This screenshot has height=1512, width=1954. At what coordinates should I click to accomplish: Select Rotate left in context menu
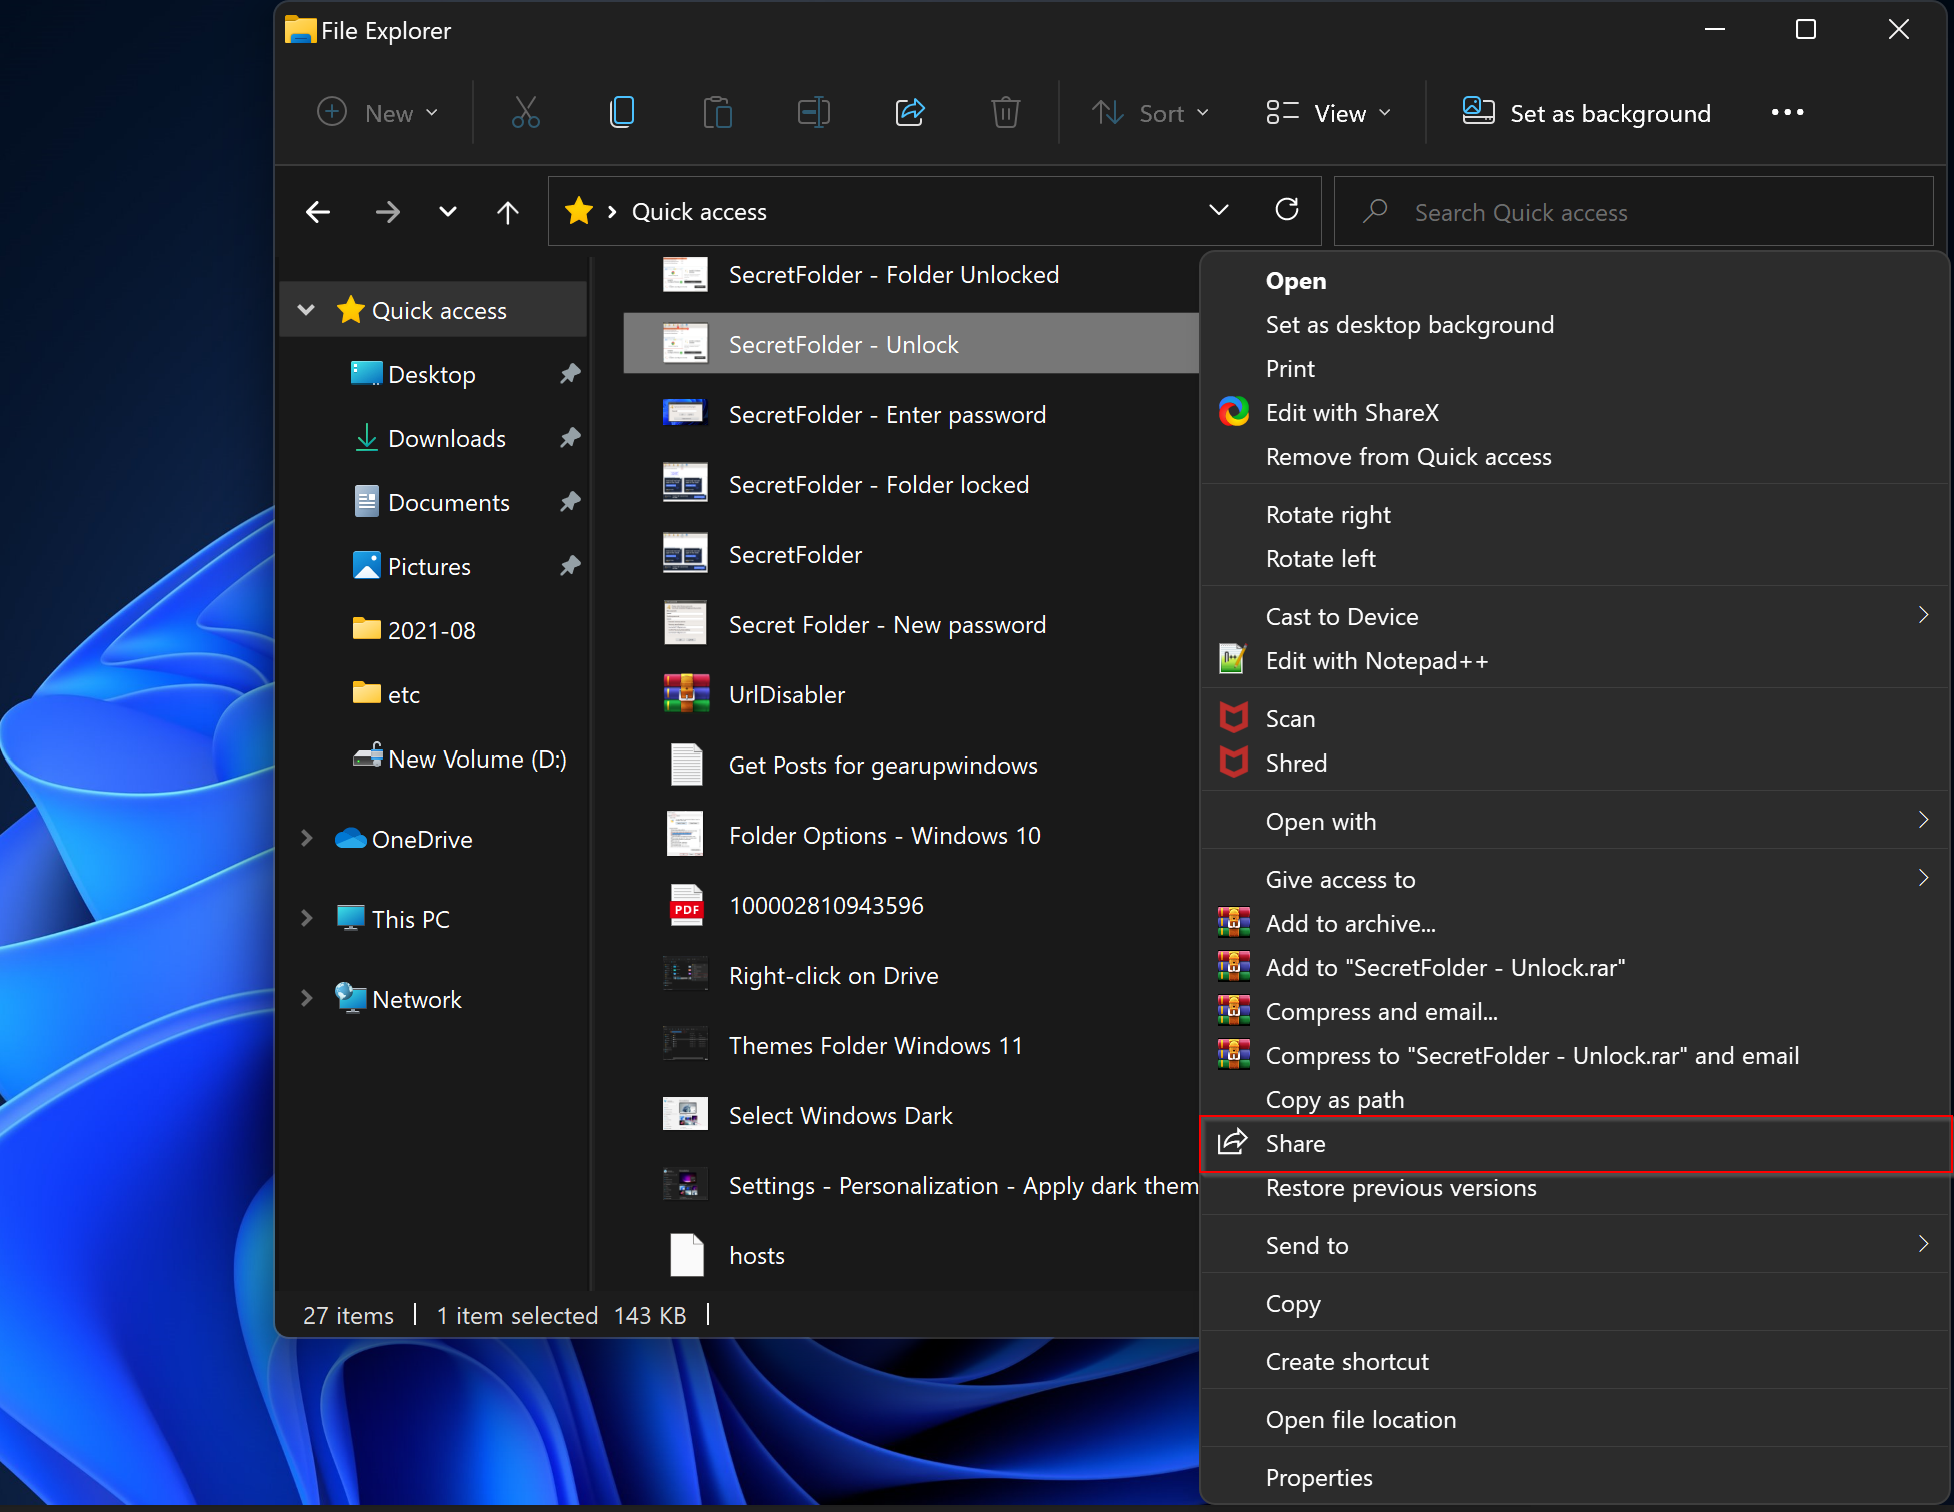point(1574,559)
